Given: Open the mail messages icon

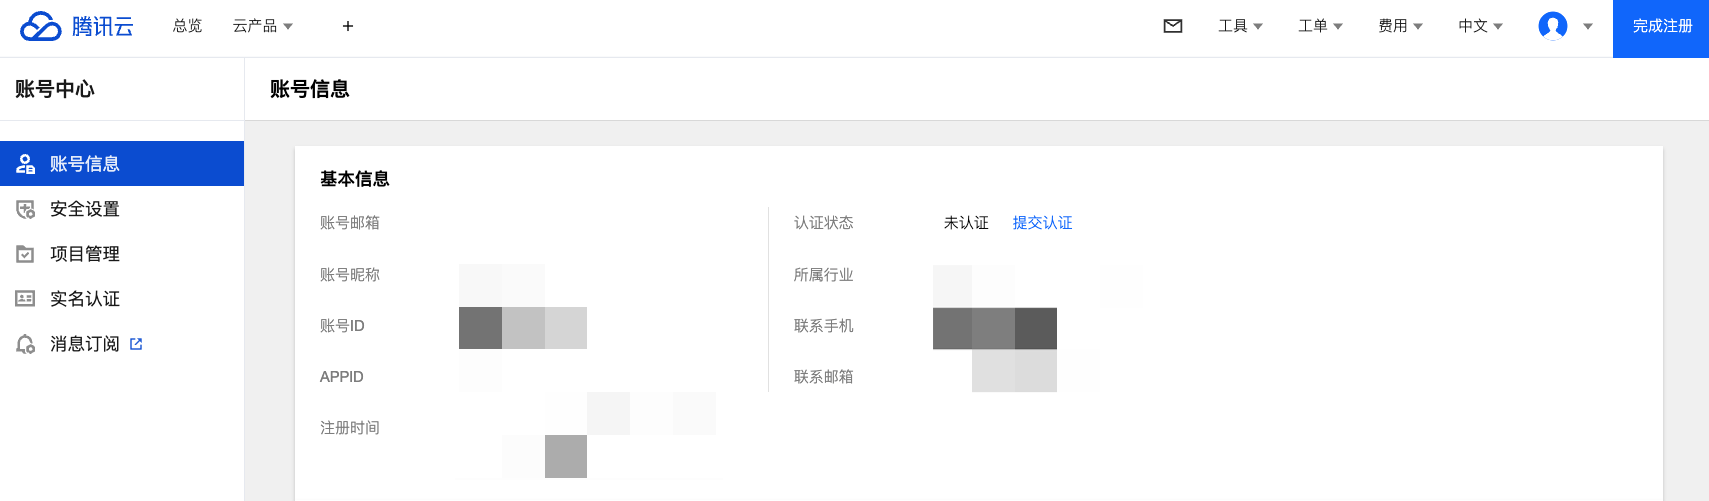Looking at the screenshot, I should coord(1173,26).
